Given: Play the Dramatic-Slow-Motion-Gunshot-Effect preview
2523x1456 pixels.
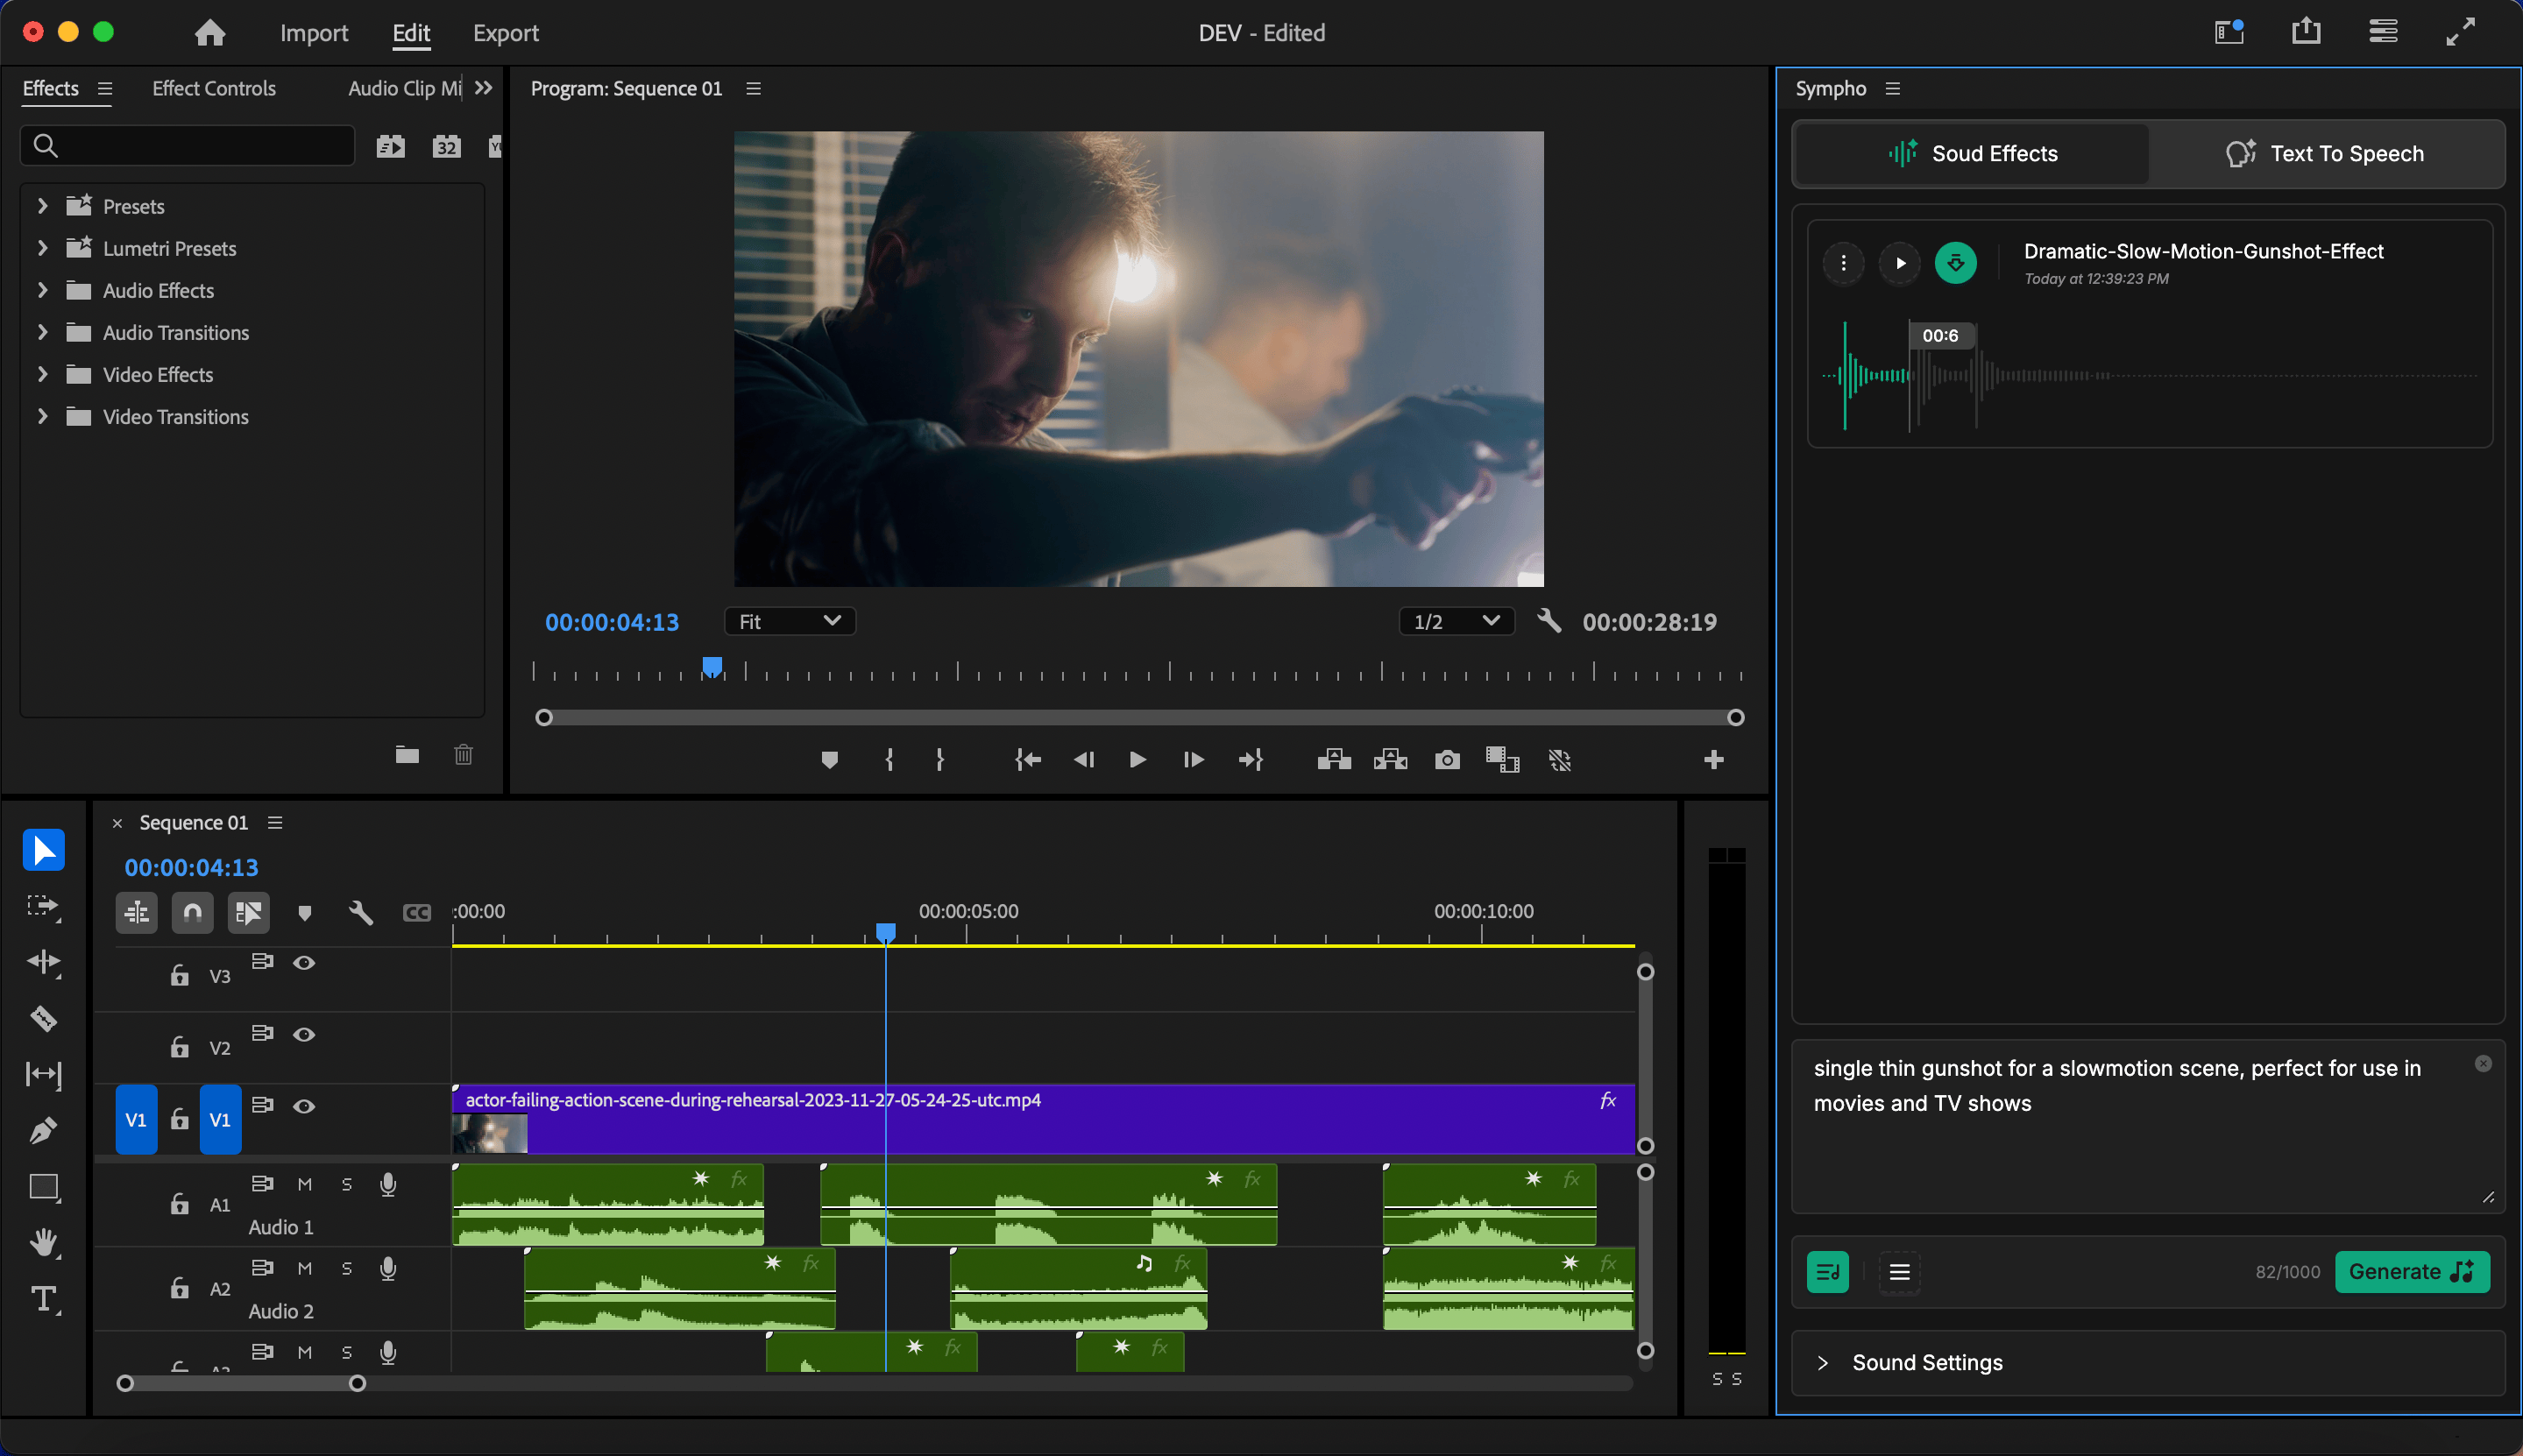Looking at the screenshot, I should tap(1901, 262).
